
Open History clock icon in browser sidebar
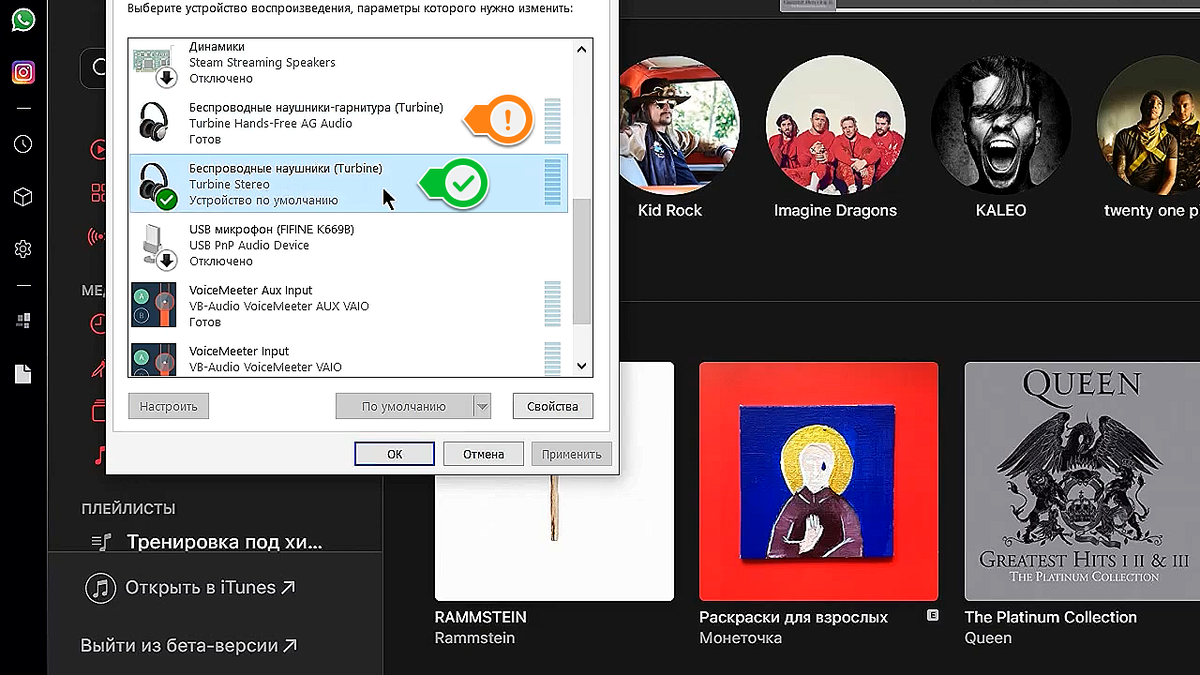click(x=23, y=145)
